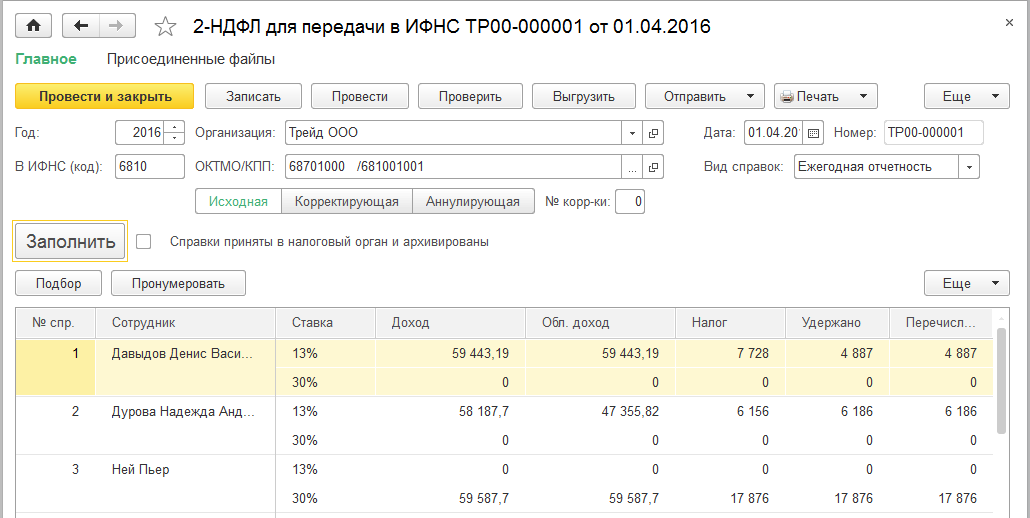The image size is (1030, 518).
Task: Expand the Организация dropdown arrow
Action: (x=631, y=133)
